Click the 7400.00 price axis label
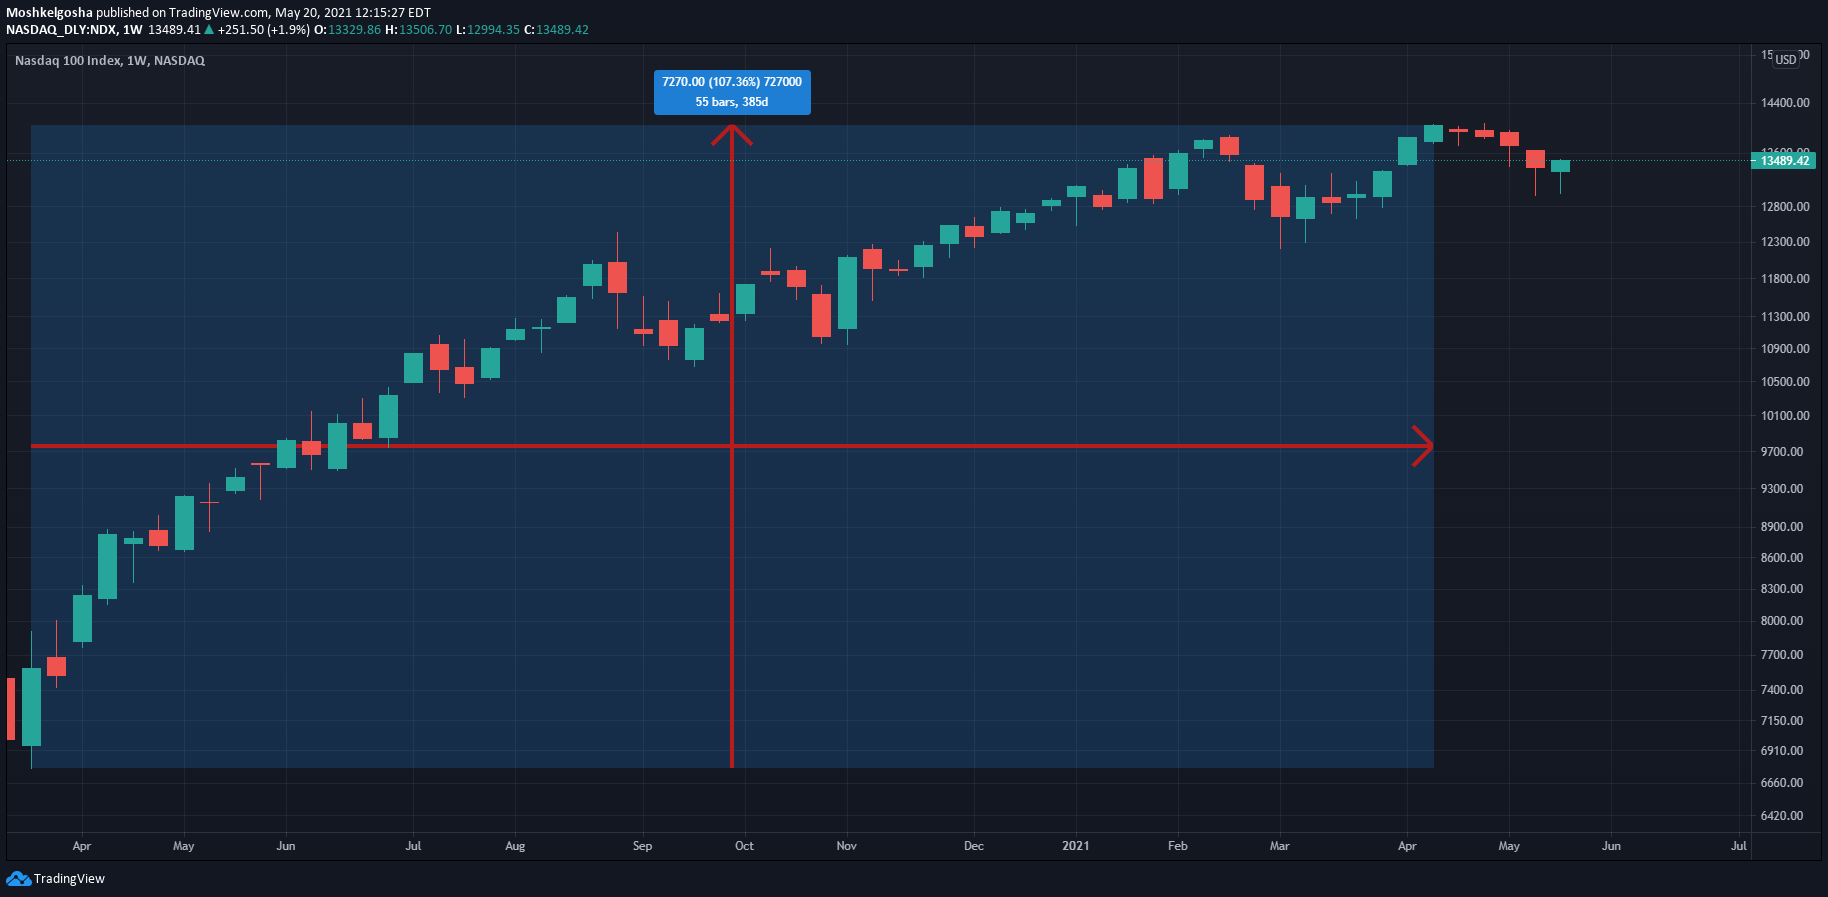The image size is (1828, 897). [x=1782, y=690]
